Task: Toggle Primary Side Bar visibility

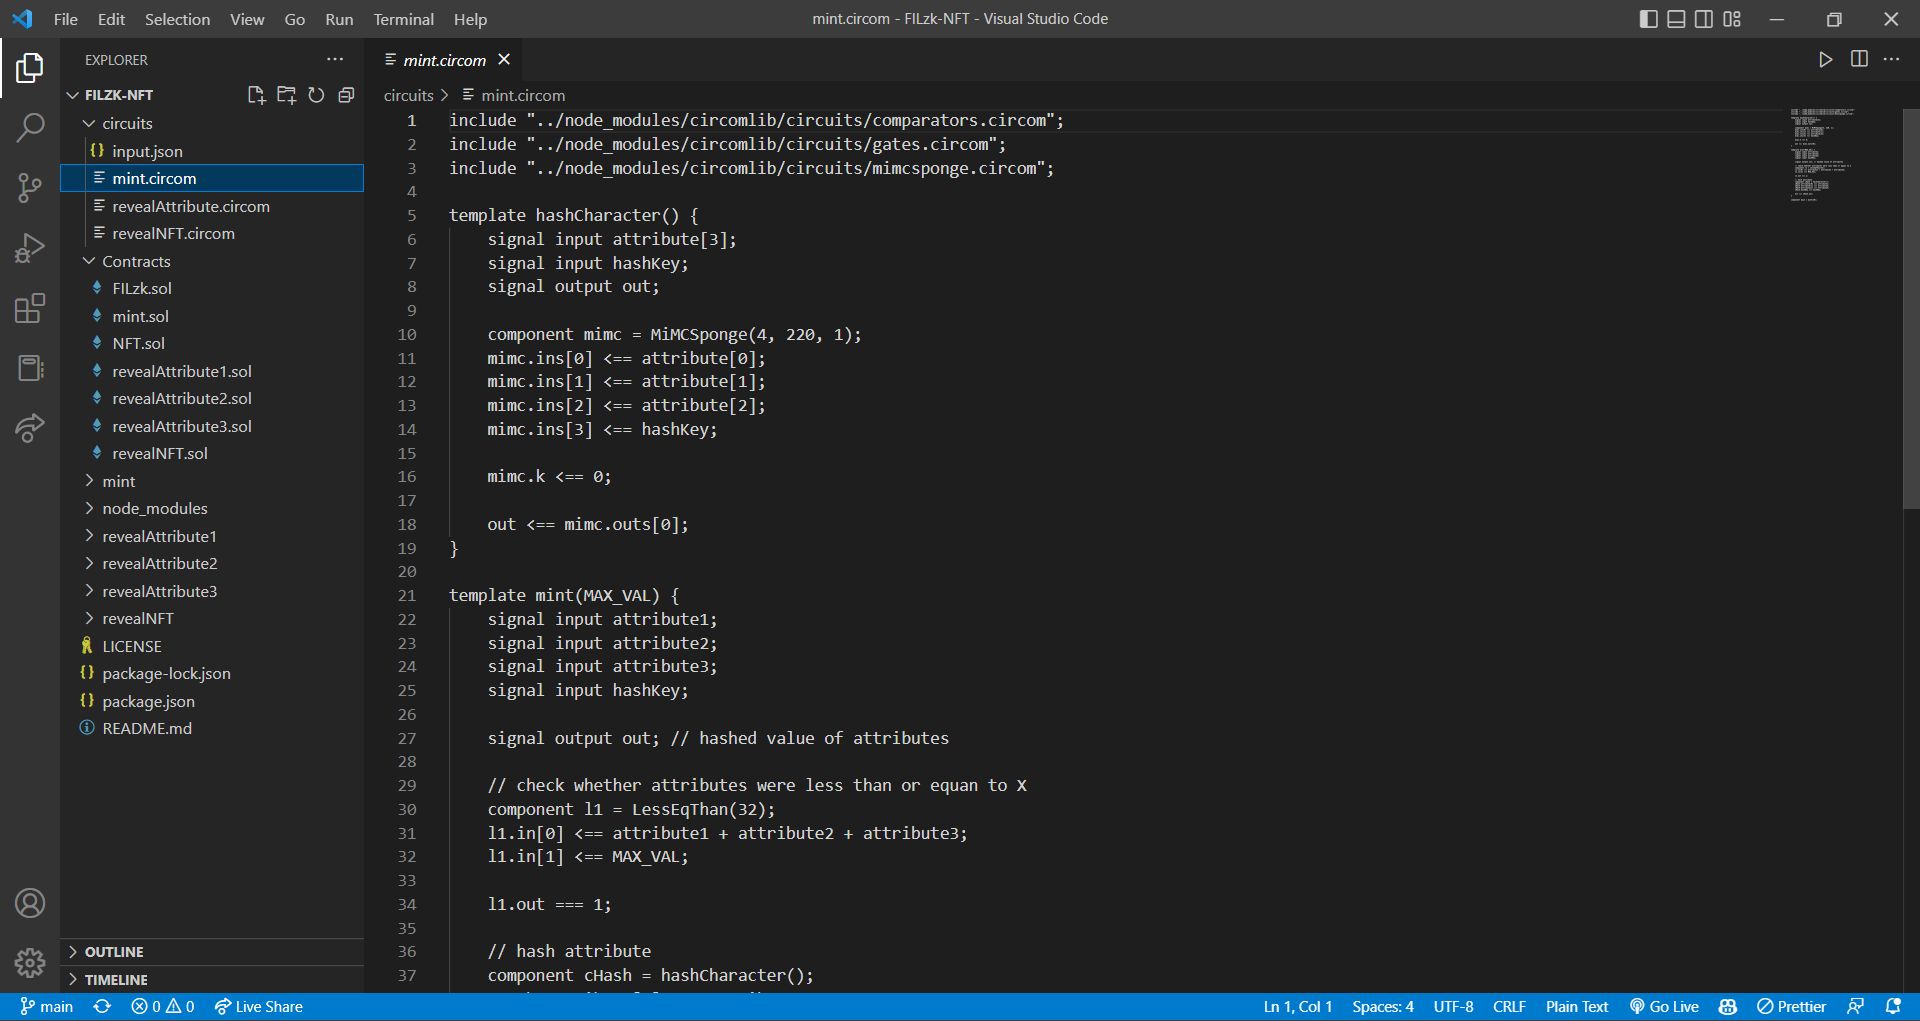Action: pos(1649,19)
